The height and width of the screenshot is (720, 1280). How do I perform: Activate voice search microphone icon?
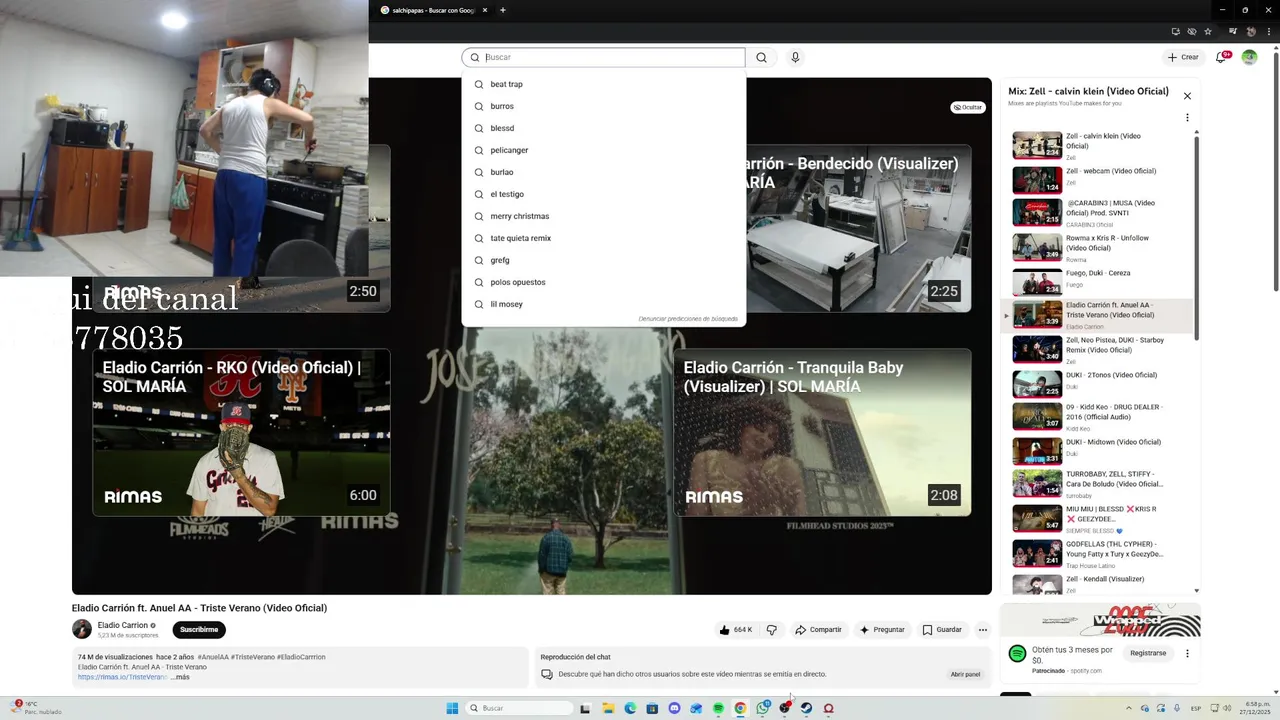(x=795, y=57)
